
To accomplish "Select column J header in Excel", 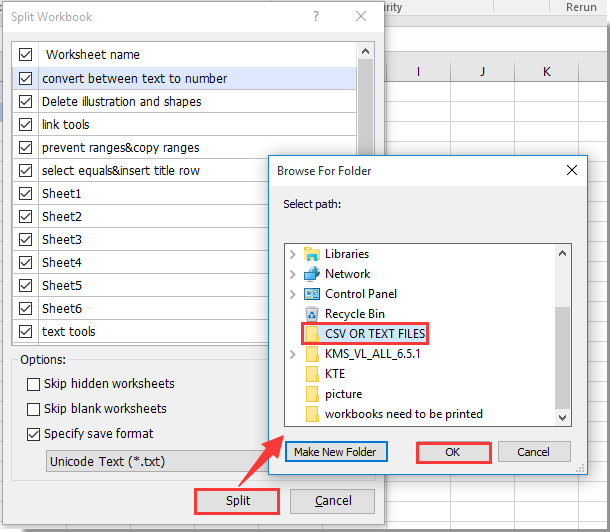I will coord(482,72).
